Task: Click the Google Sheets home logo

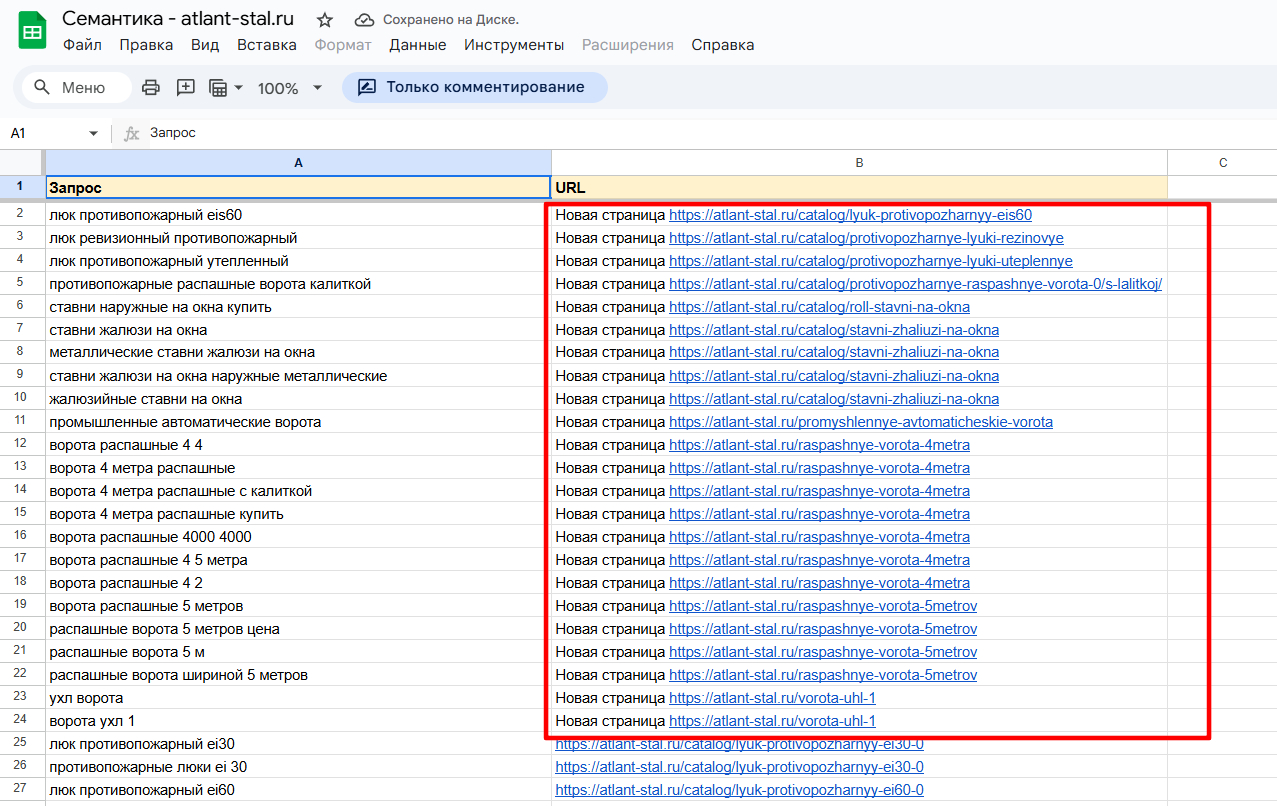Action: pyautogui.click(x=32, y=30)
